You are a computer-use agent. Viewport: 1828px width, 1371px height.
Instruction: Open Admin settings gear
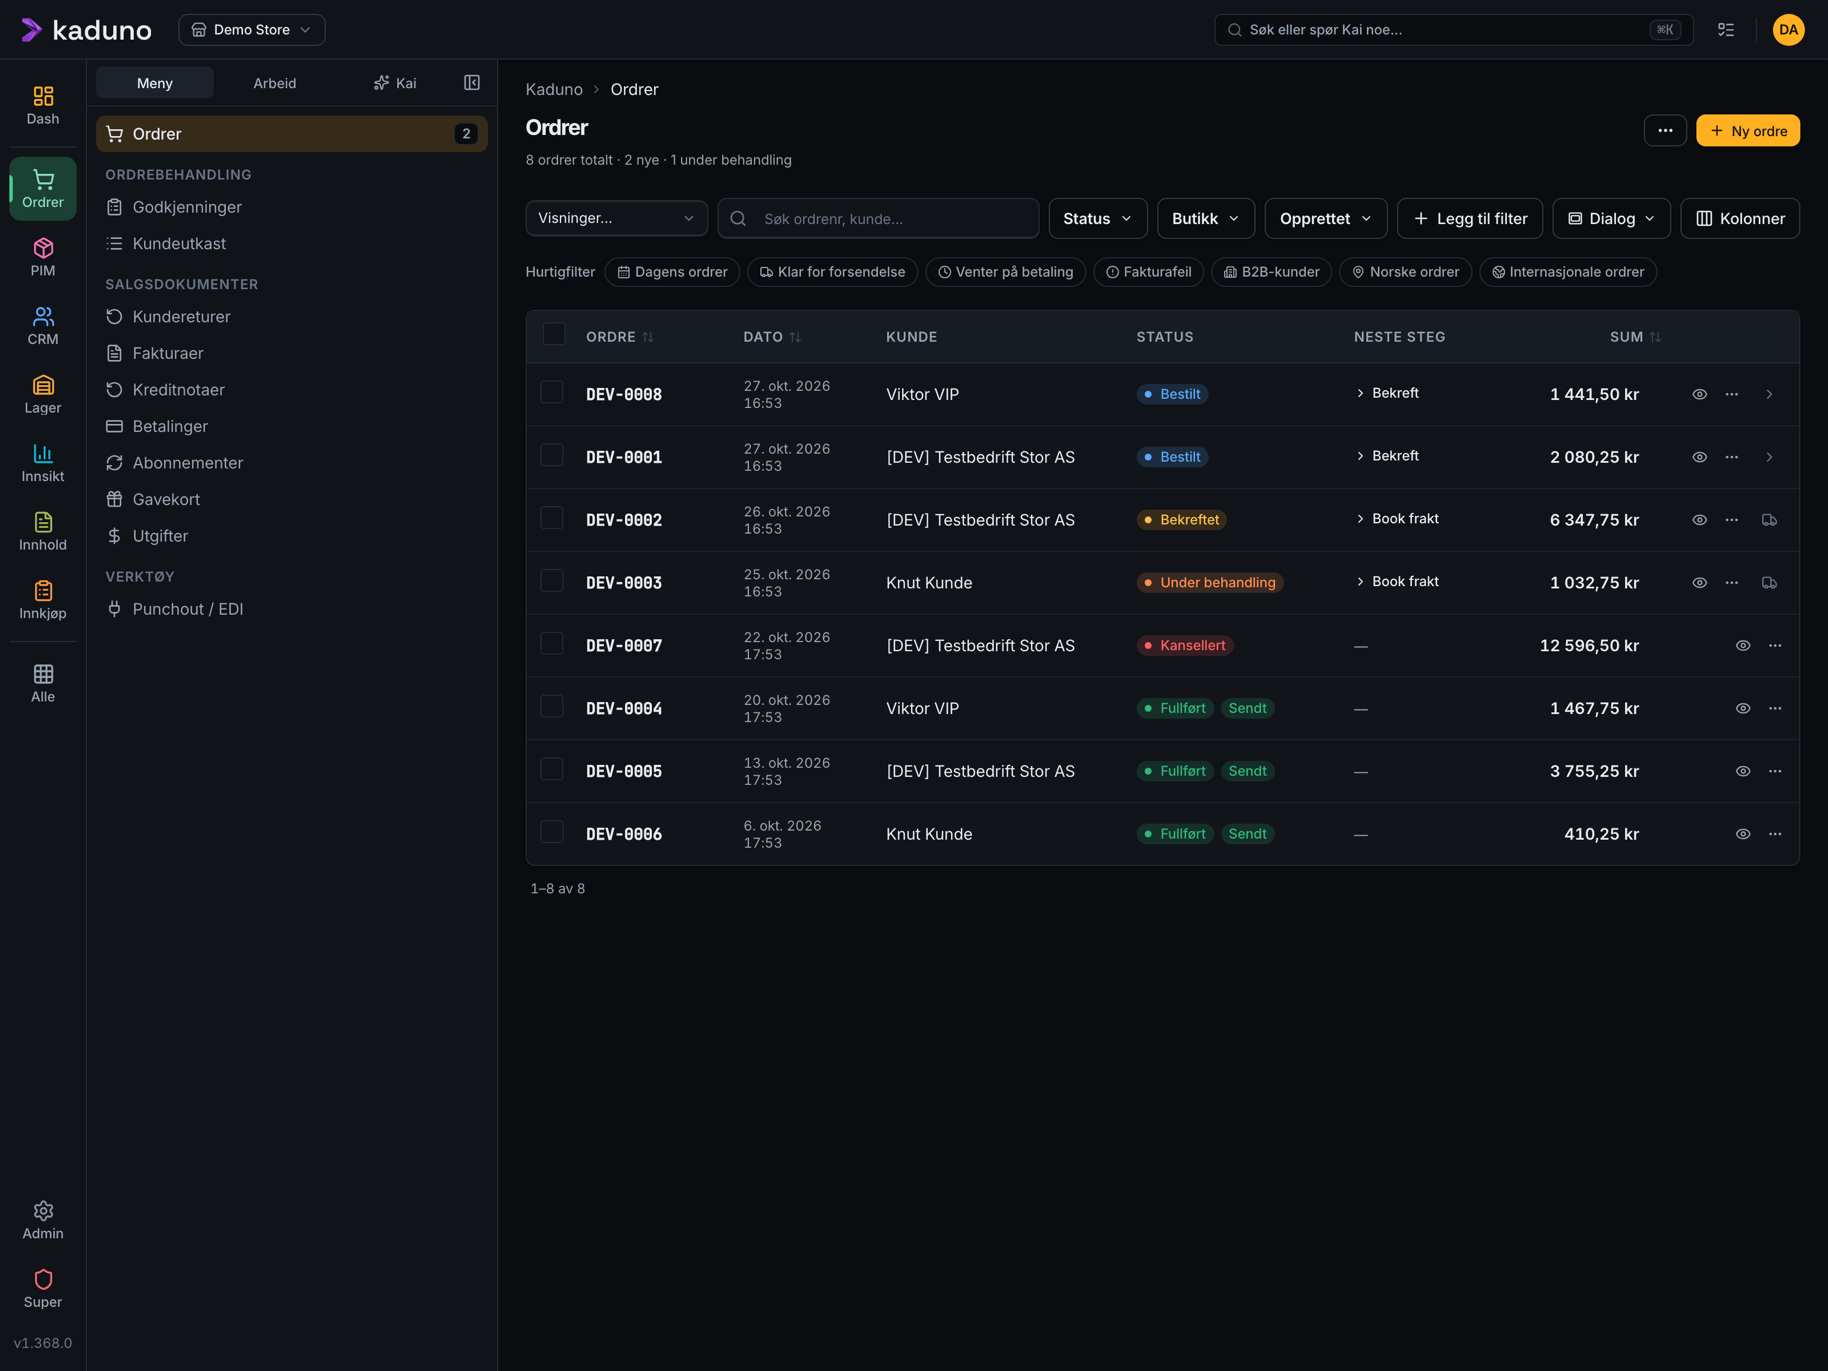tap(43, 1220)
